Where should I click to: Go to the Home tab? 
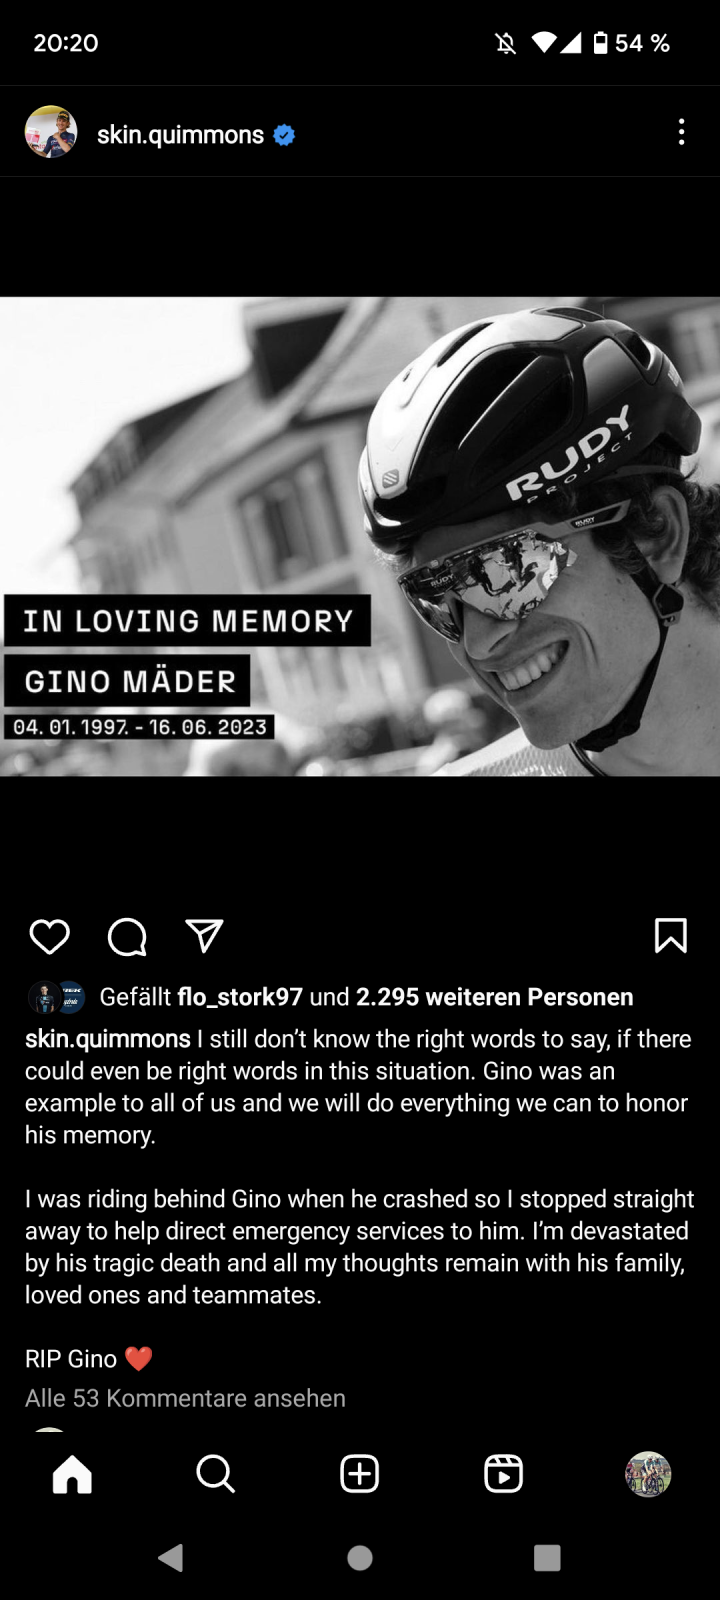pos(72,1474)
